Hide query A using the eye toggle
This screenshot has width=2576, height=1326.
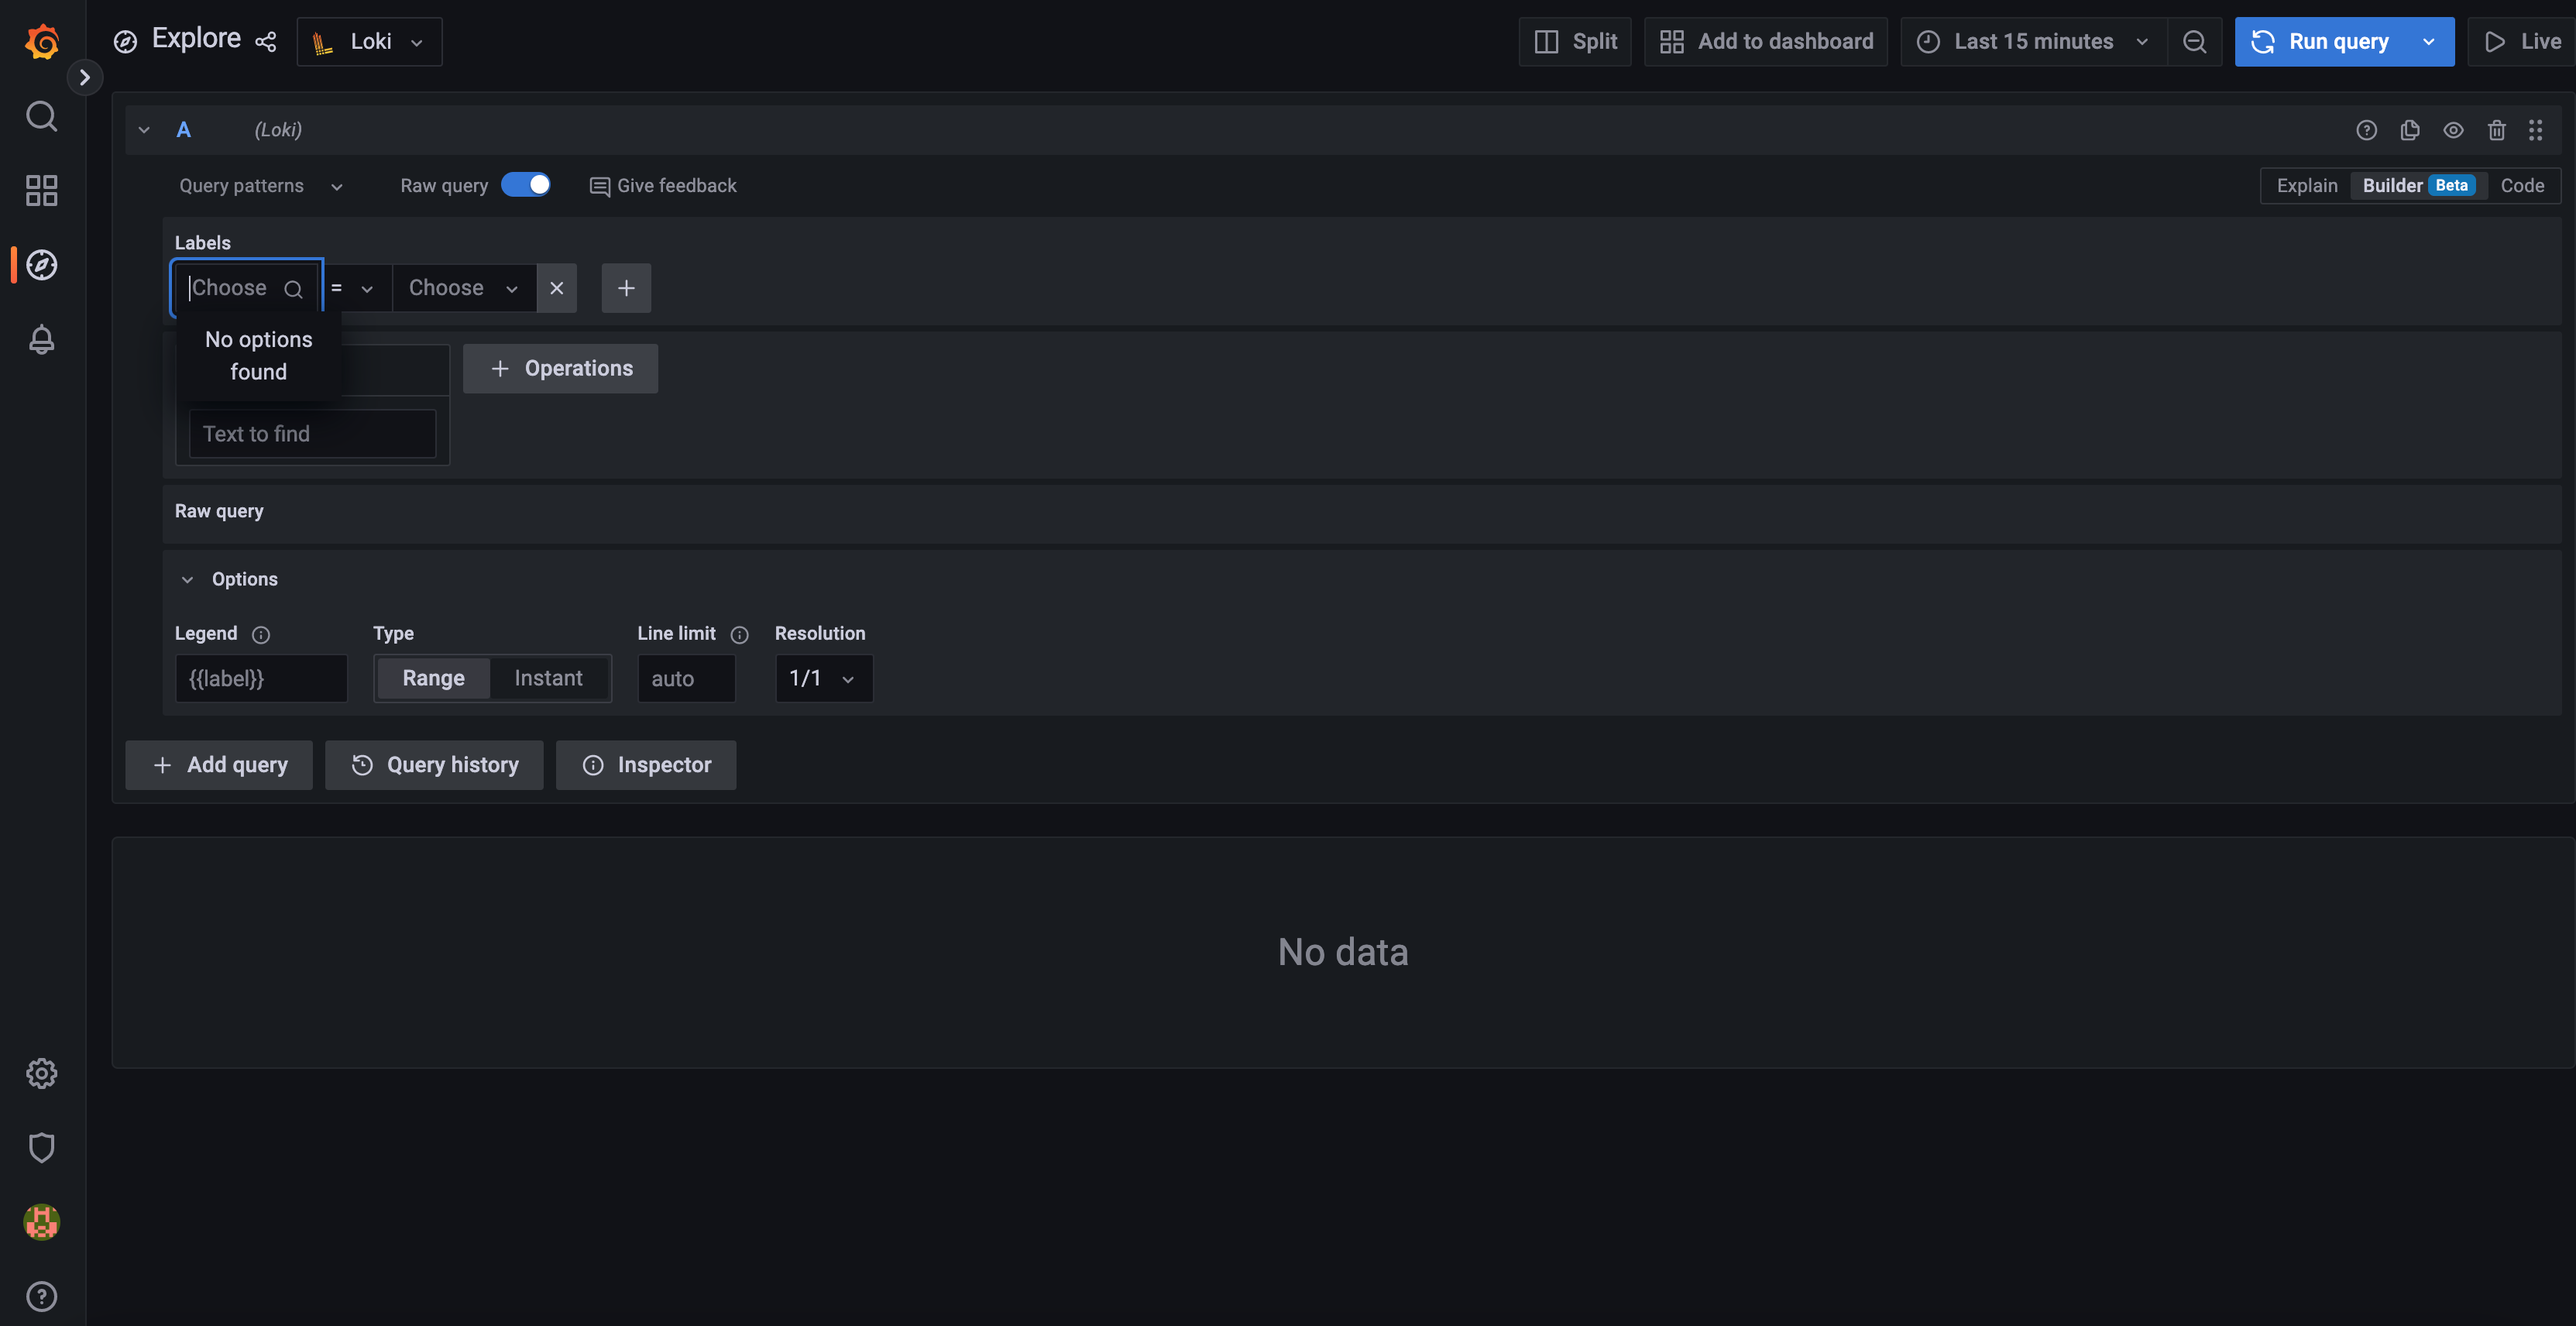[x=2453, y=130]
